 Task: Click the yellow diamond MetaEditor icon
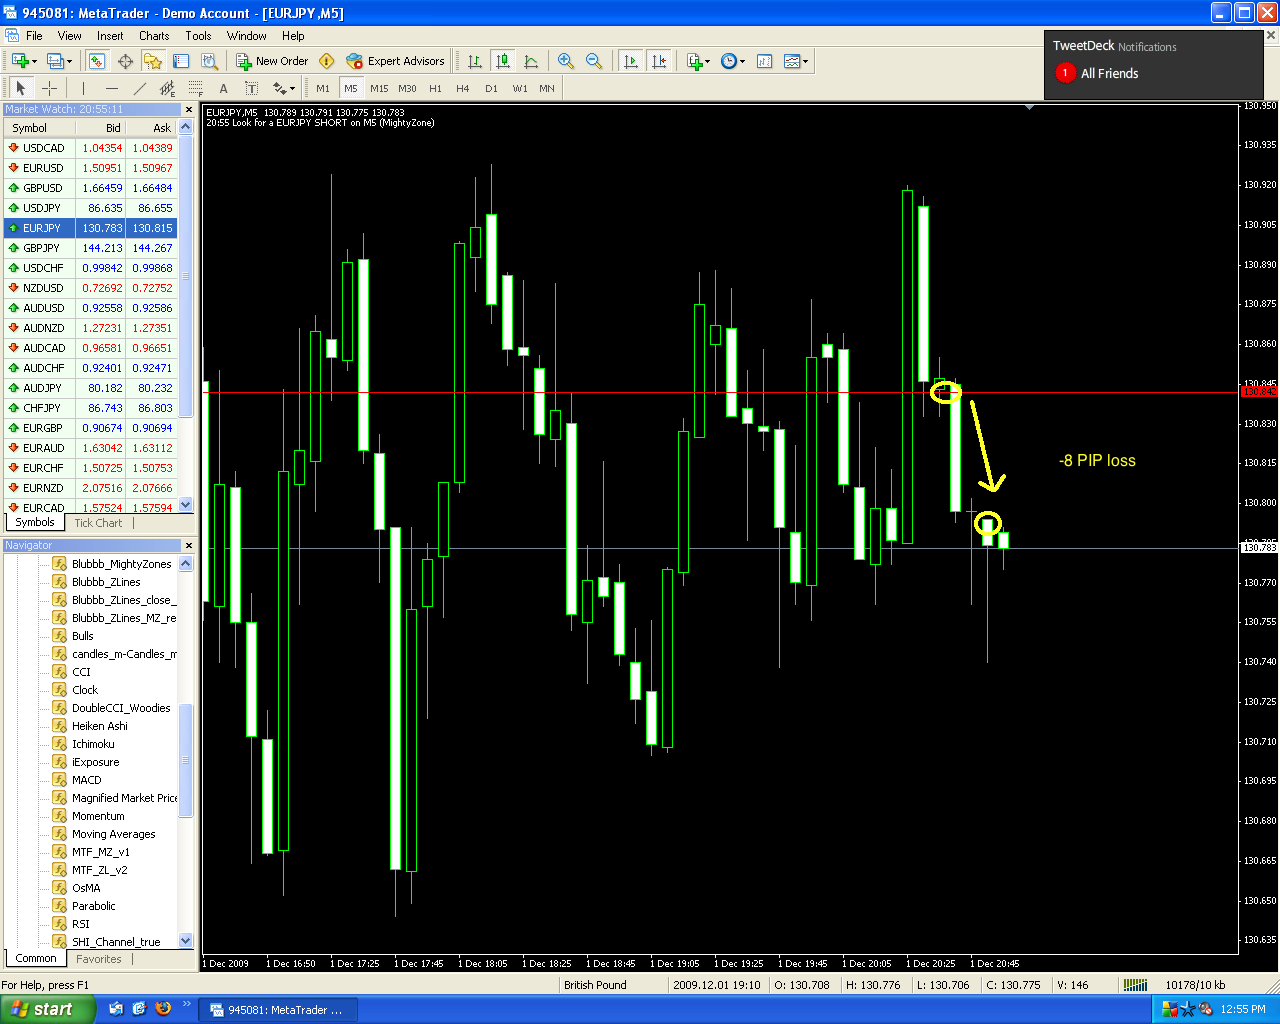click(326, 61)
